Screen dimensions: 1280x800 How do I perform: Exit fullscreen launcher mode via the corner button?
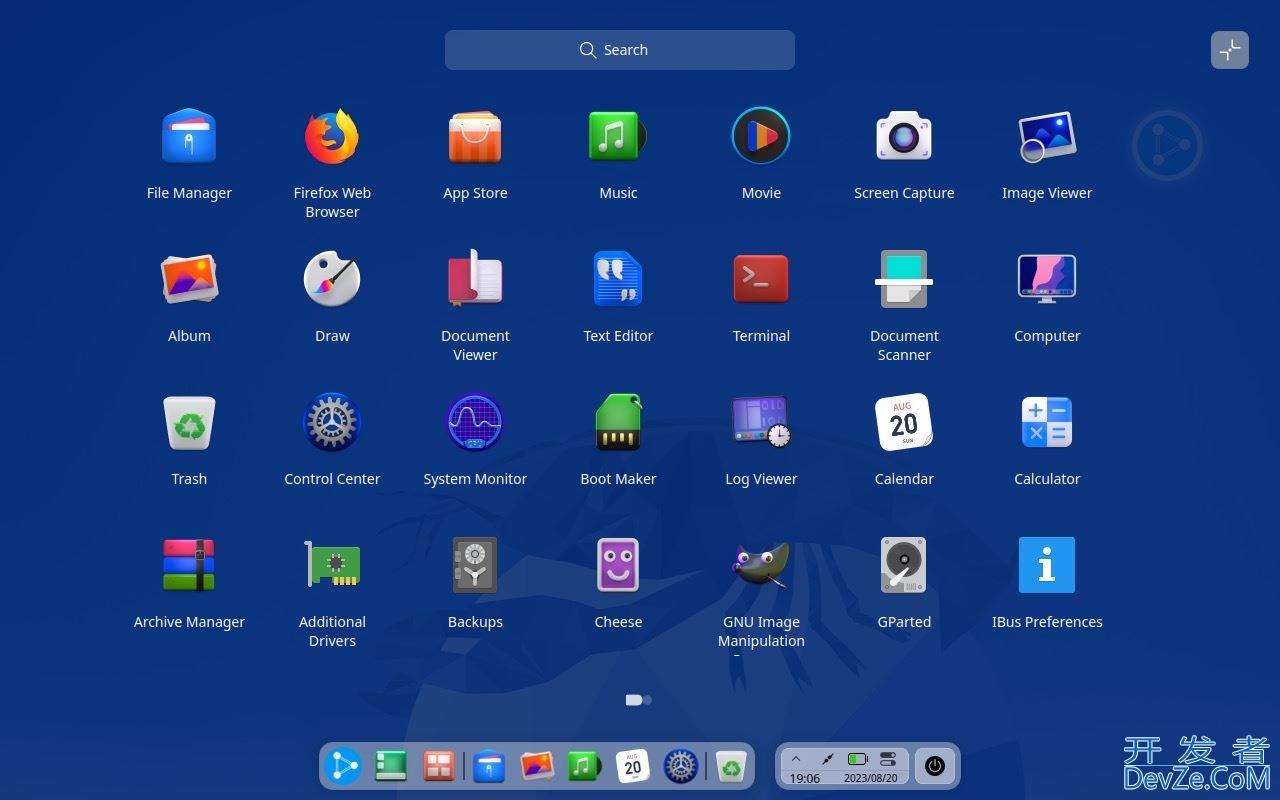point(1230,50)
